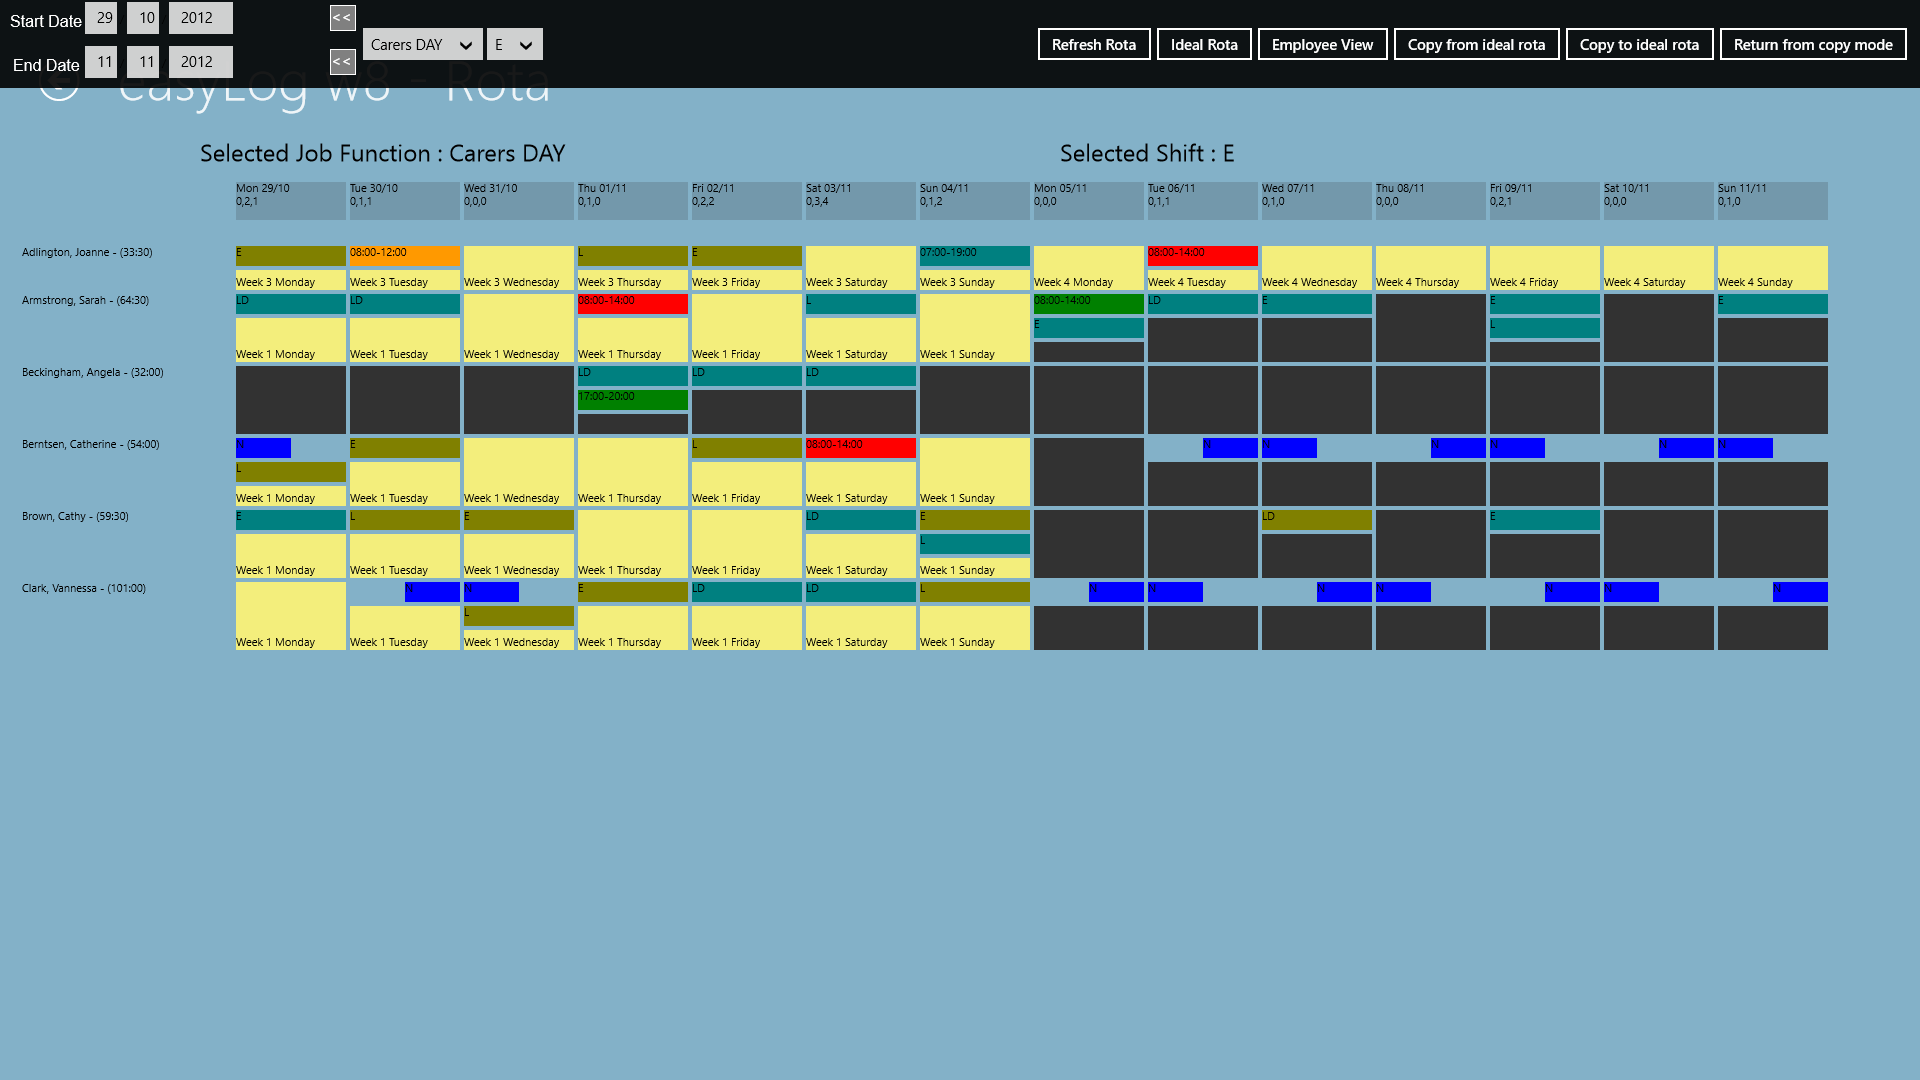
Task: Switch to Employee View
Action: pos(1322,44)
